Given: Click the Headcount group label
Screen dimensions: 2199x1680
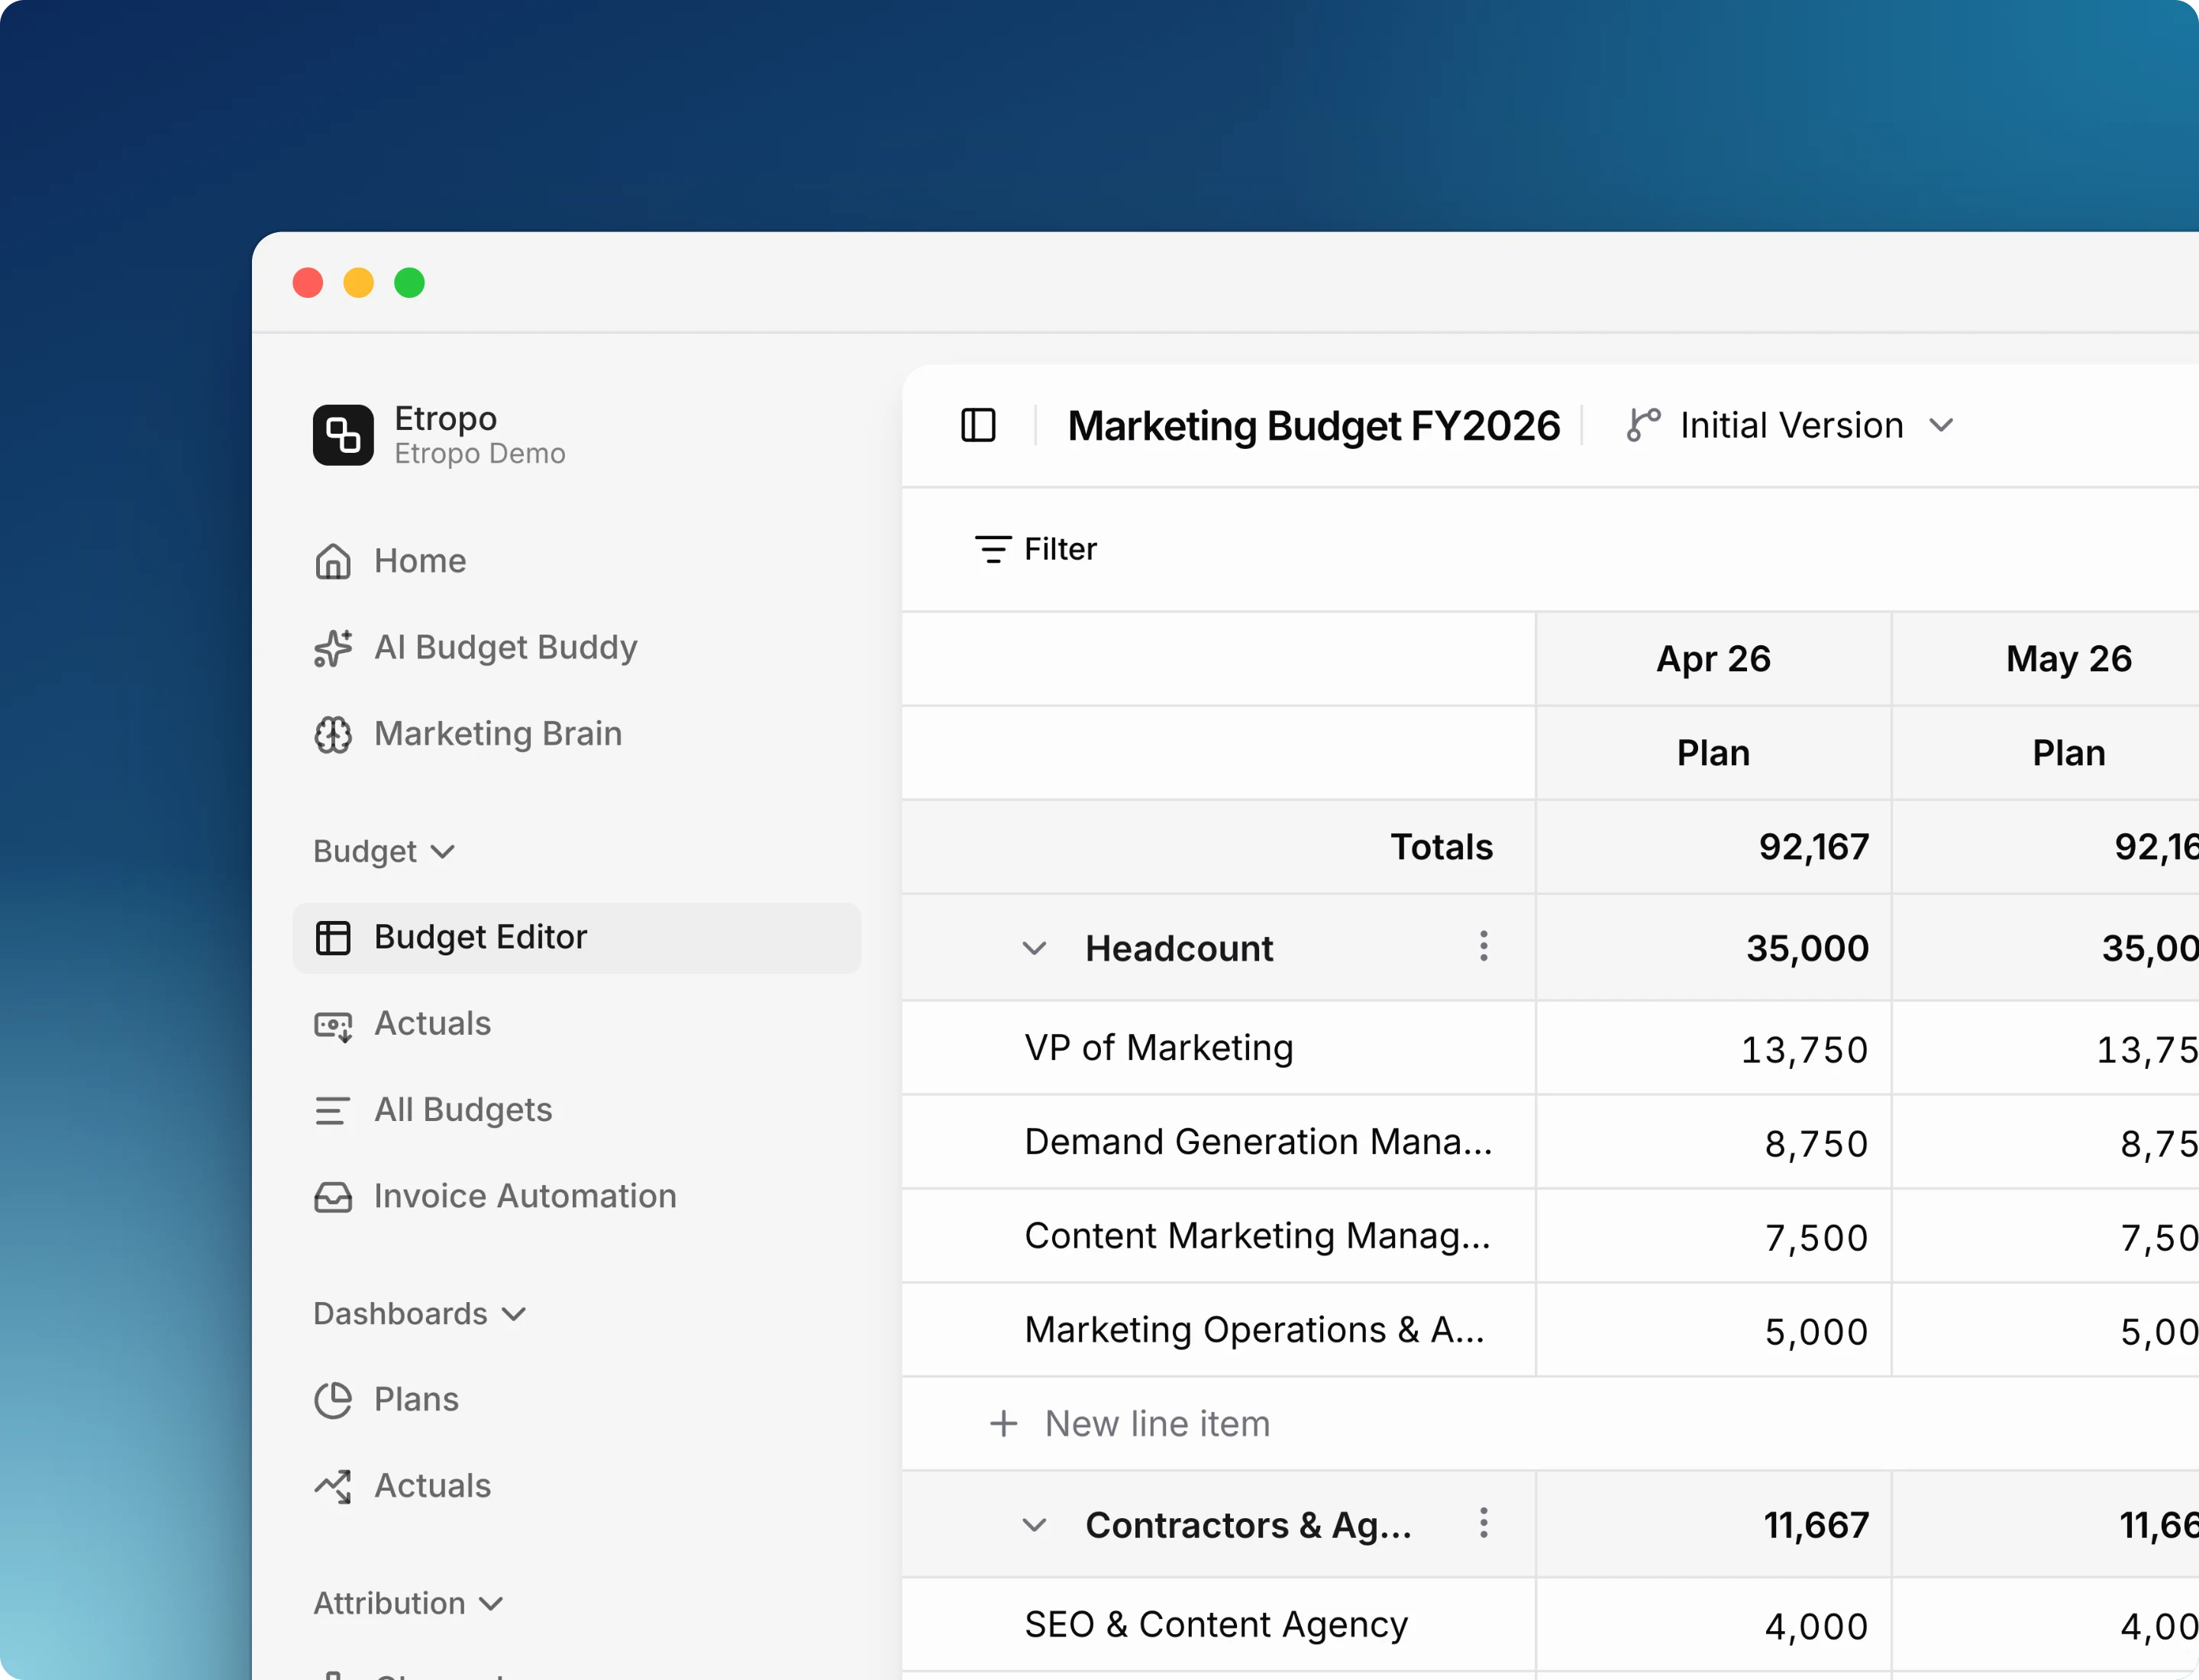Looking at the screenshot, I should pyautogui.click(x=1179, y=948).
